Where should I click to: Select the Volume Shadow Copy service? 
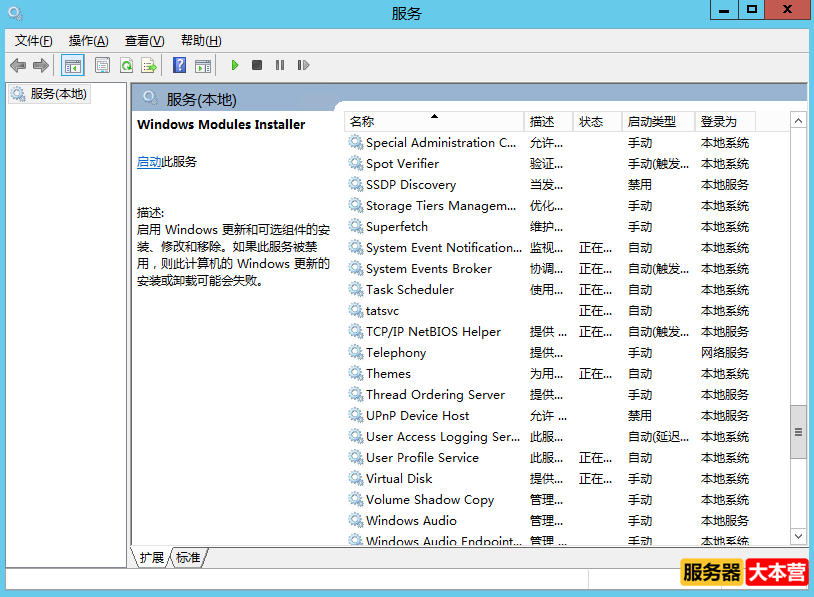tap(549, 500)
